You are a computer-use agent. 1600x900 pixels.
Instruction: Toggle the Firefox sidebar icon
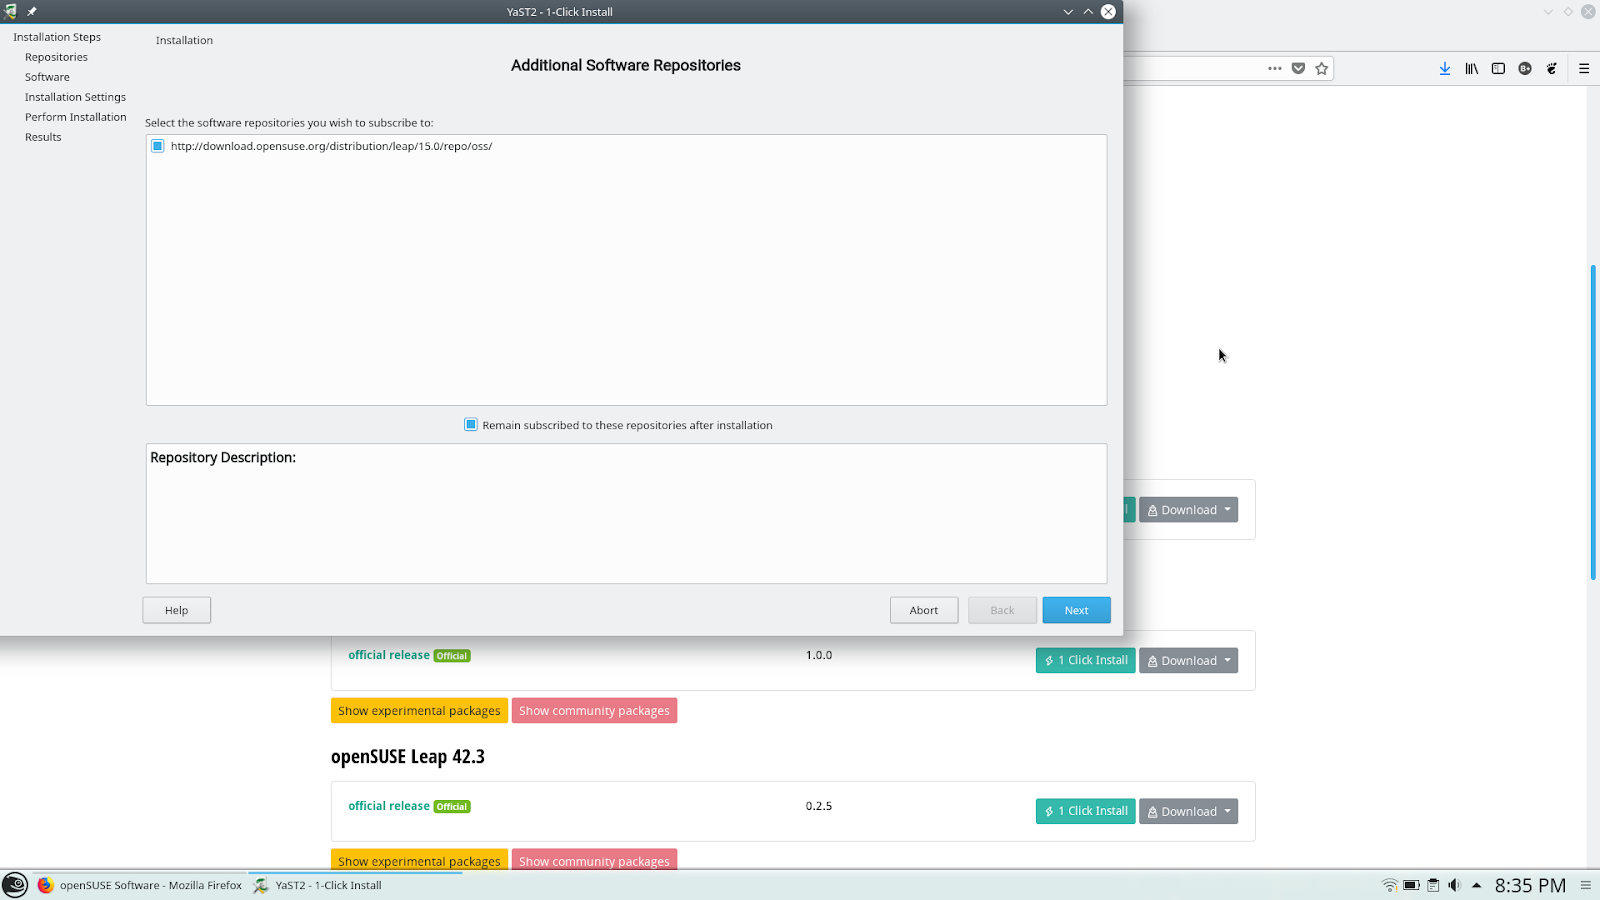click(1498, 69)
